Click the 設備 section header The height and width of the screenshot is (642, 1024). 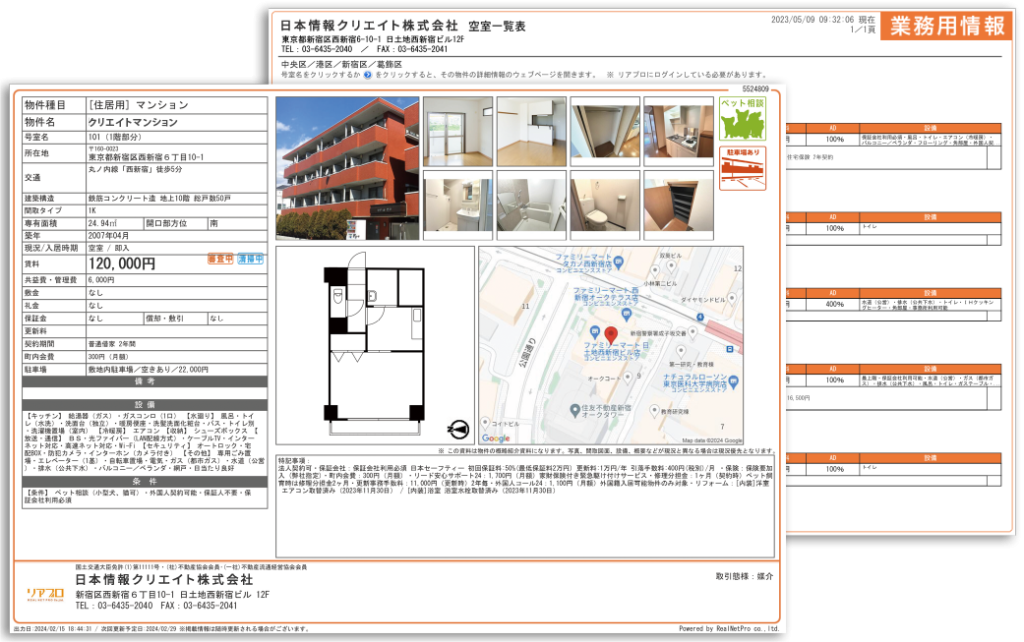(x=145, y=405)
